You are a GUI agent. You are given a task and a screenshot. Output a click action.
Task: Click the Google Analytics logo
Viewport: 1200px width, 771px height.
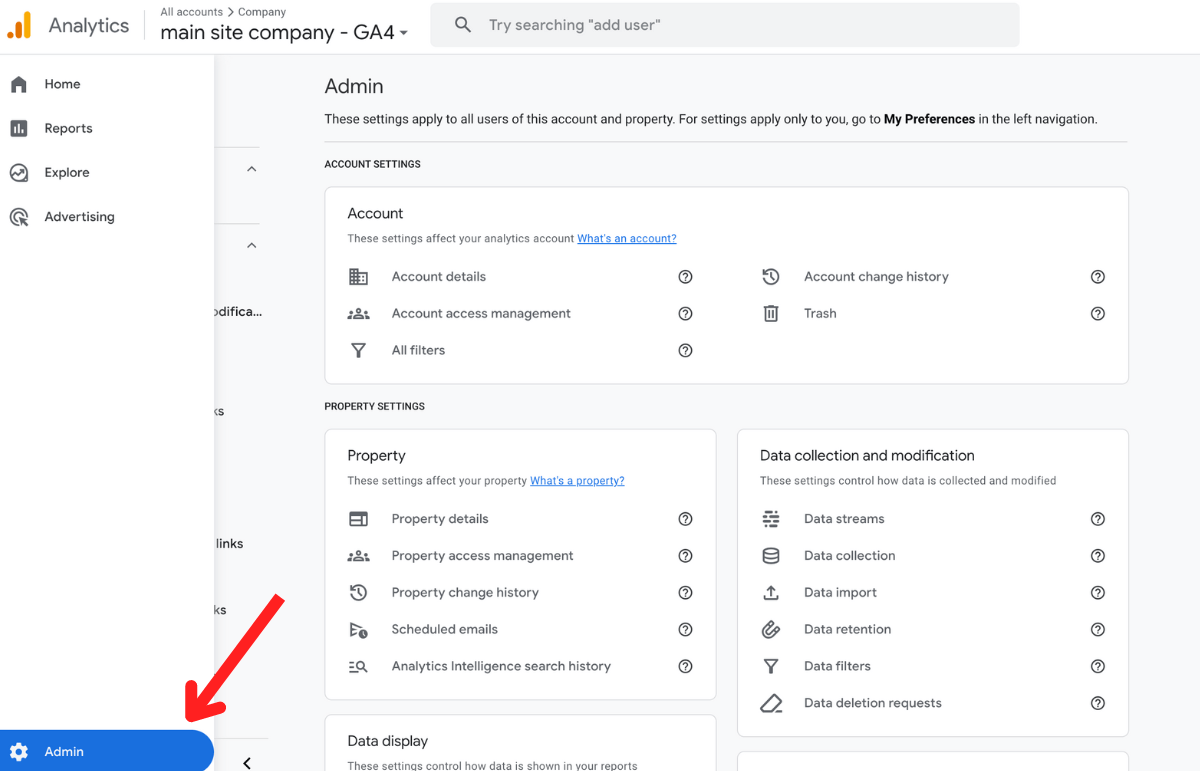(19, 26)
